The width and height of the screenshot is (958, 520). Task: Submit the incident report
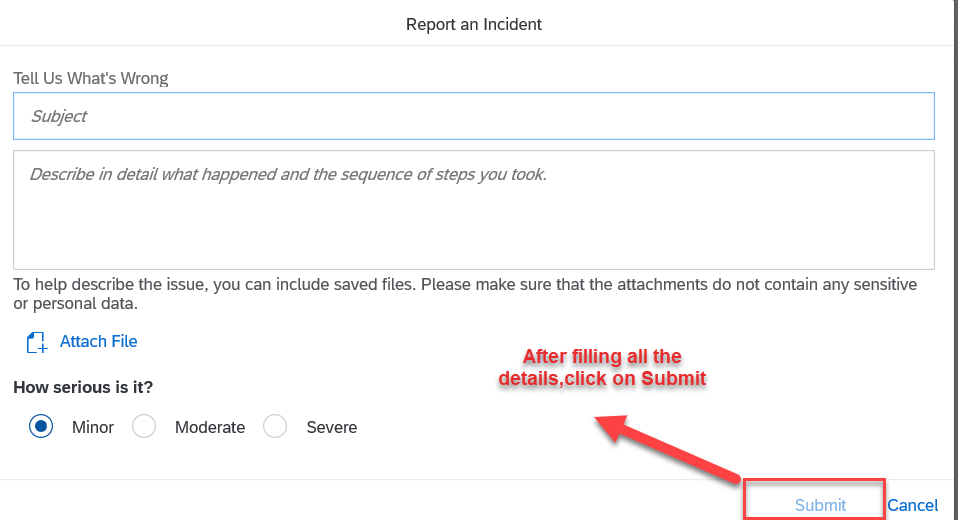(820, 505)
